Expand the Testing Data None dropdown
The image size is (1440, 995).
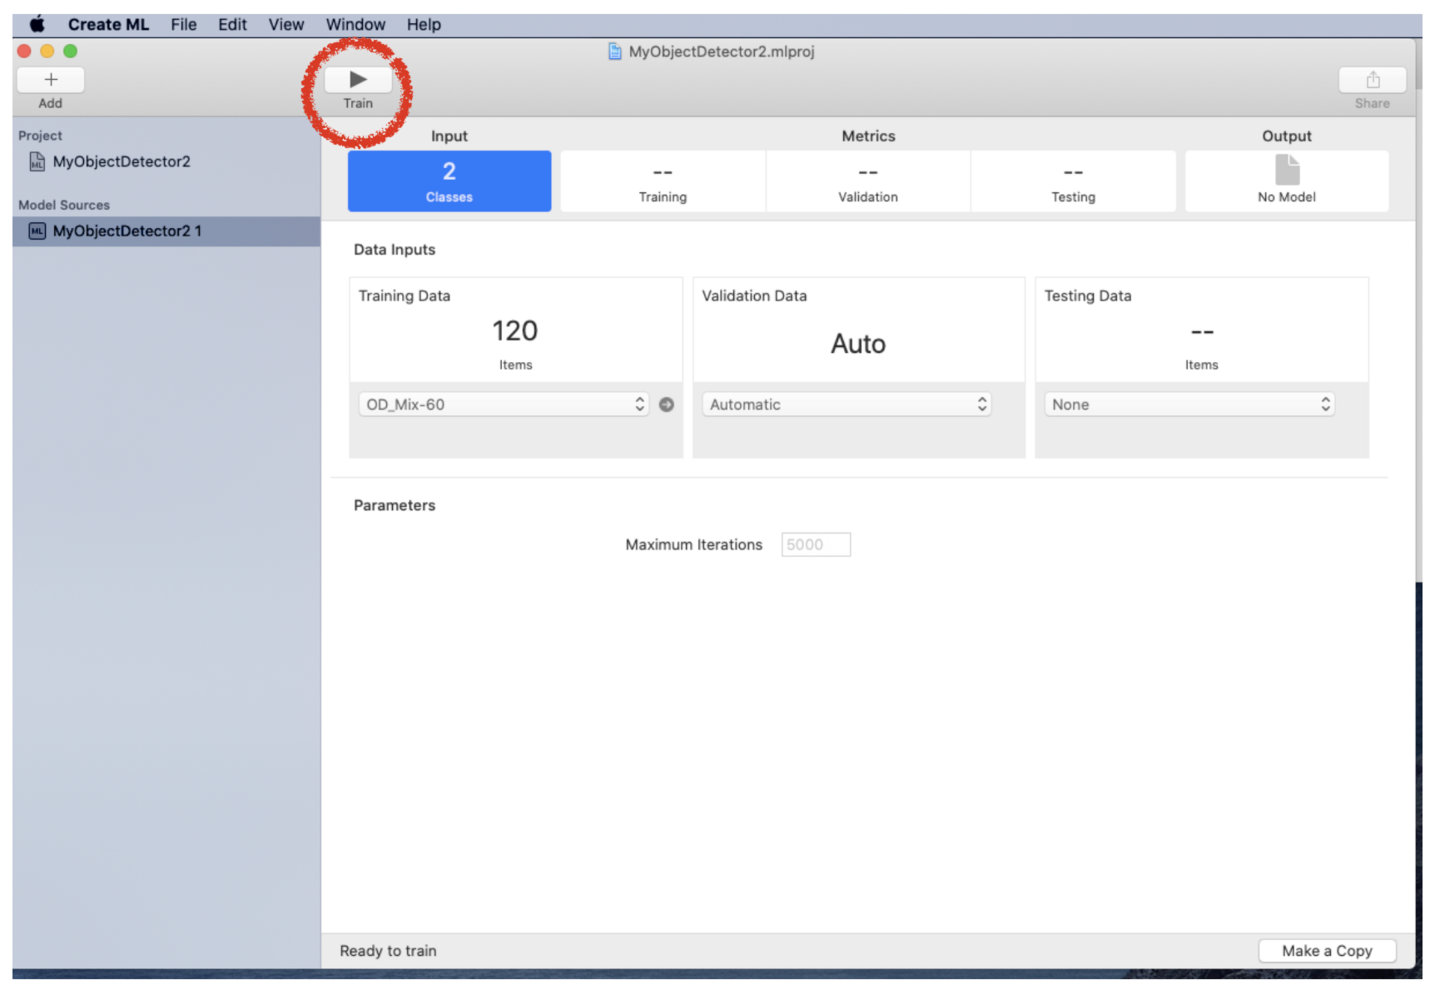(1189, 405)
